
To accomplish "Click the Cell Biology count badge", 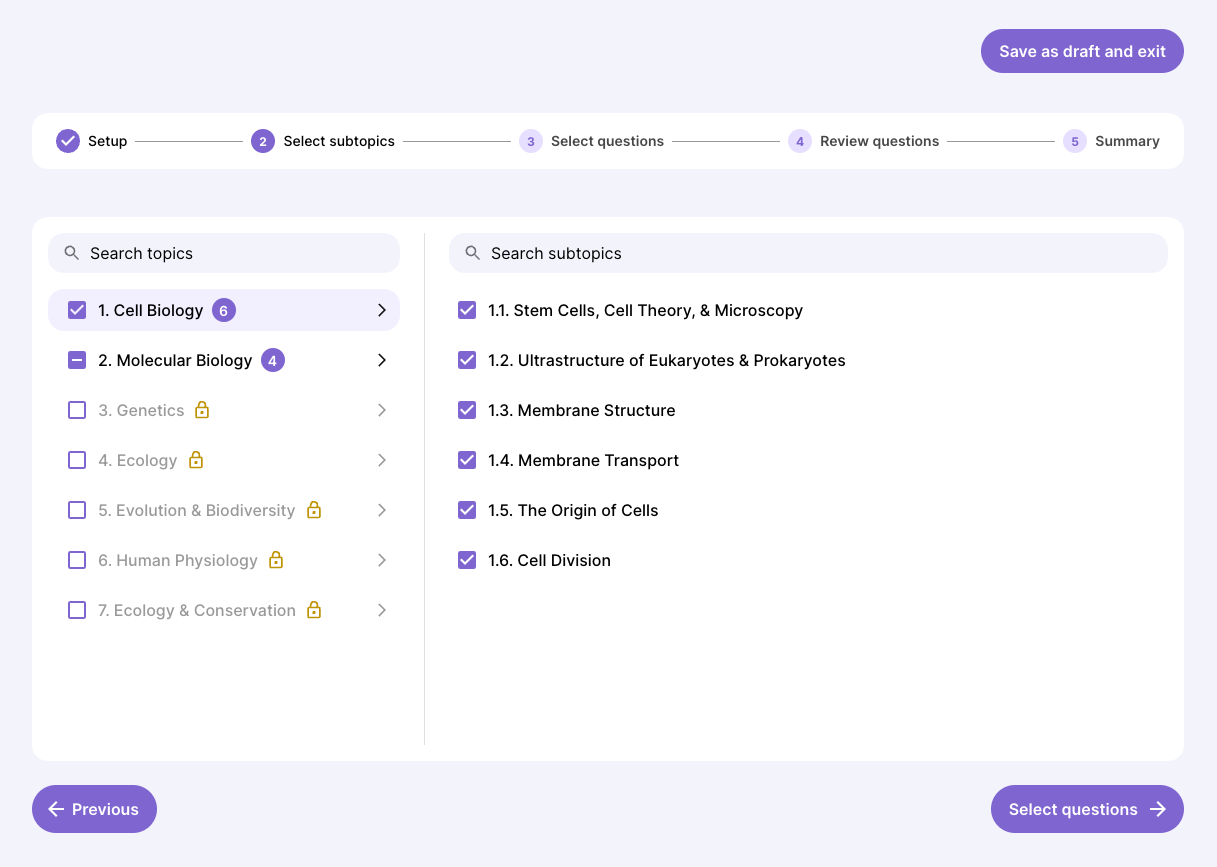I will (x=224, y=310).
